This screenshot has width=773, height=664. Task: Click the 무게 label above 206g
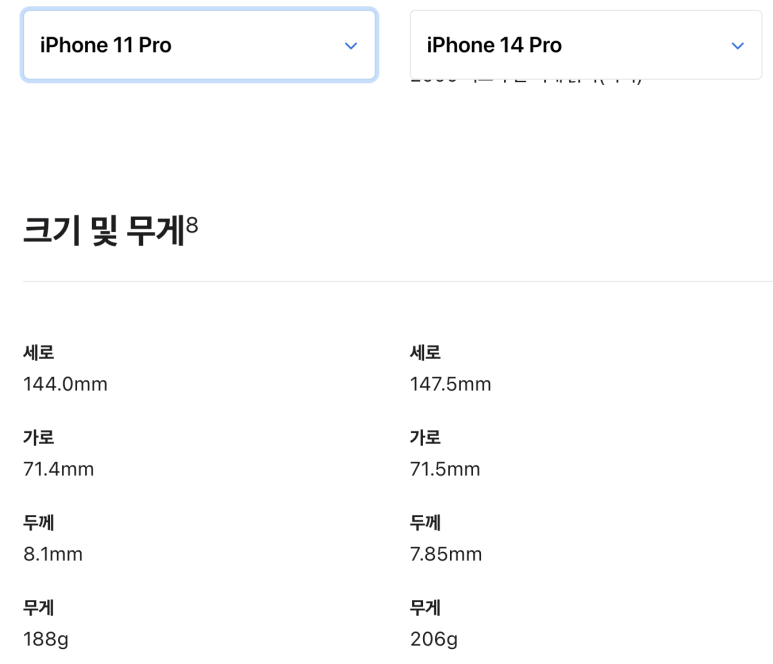coord(425,607)
